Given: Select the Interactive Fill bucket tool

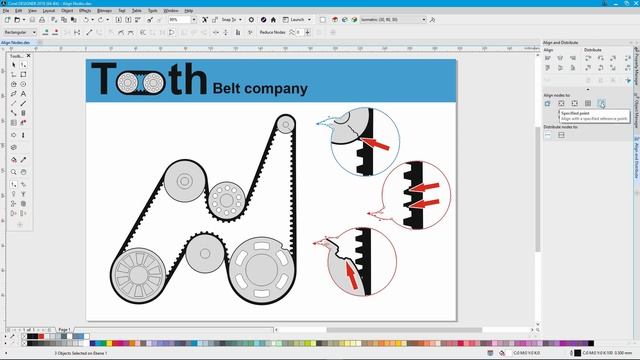Looking at the screenshot, I should pos(13,160).
